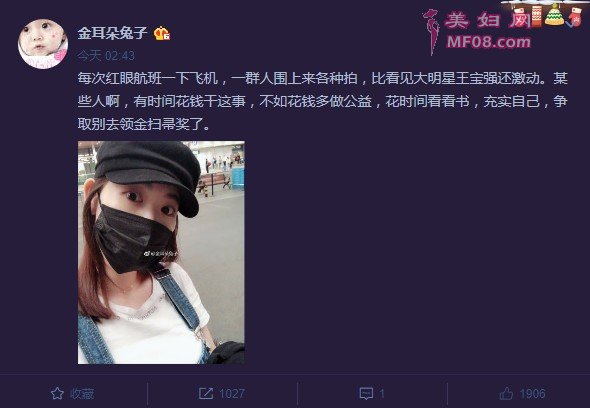590x408 pixels.
Task: Click the pink lady figure logo
Action: (431, 31)
